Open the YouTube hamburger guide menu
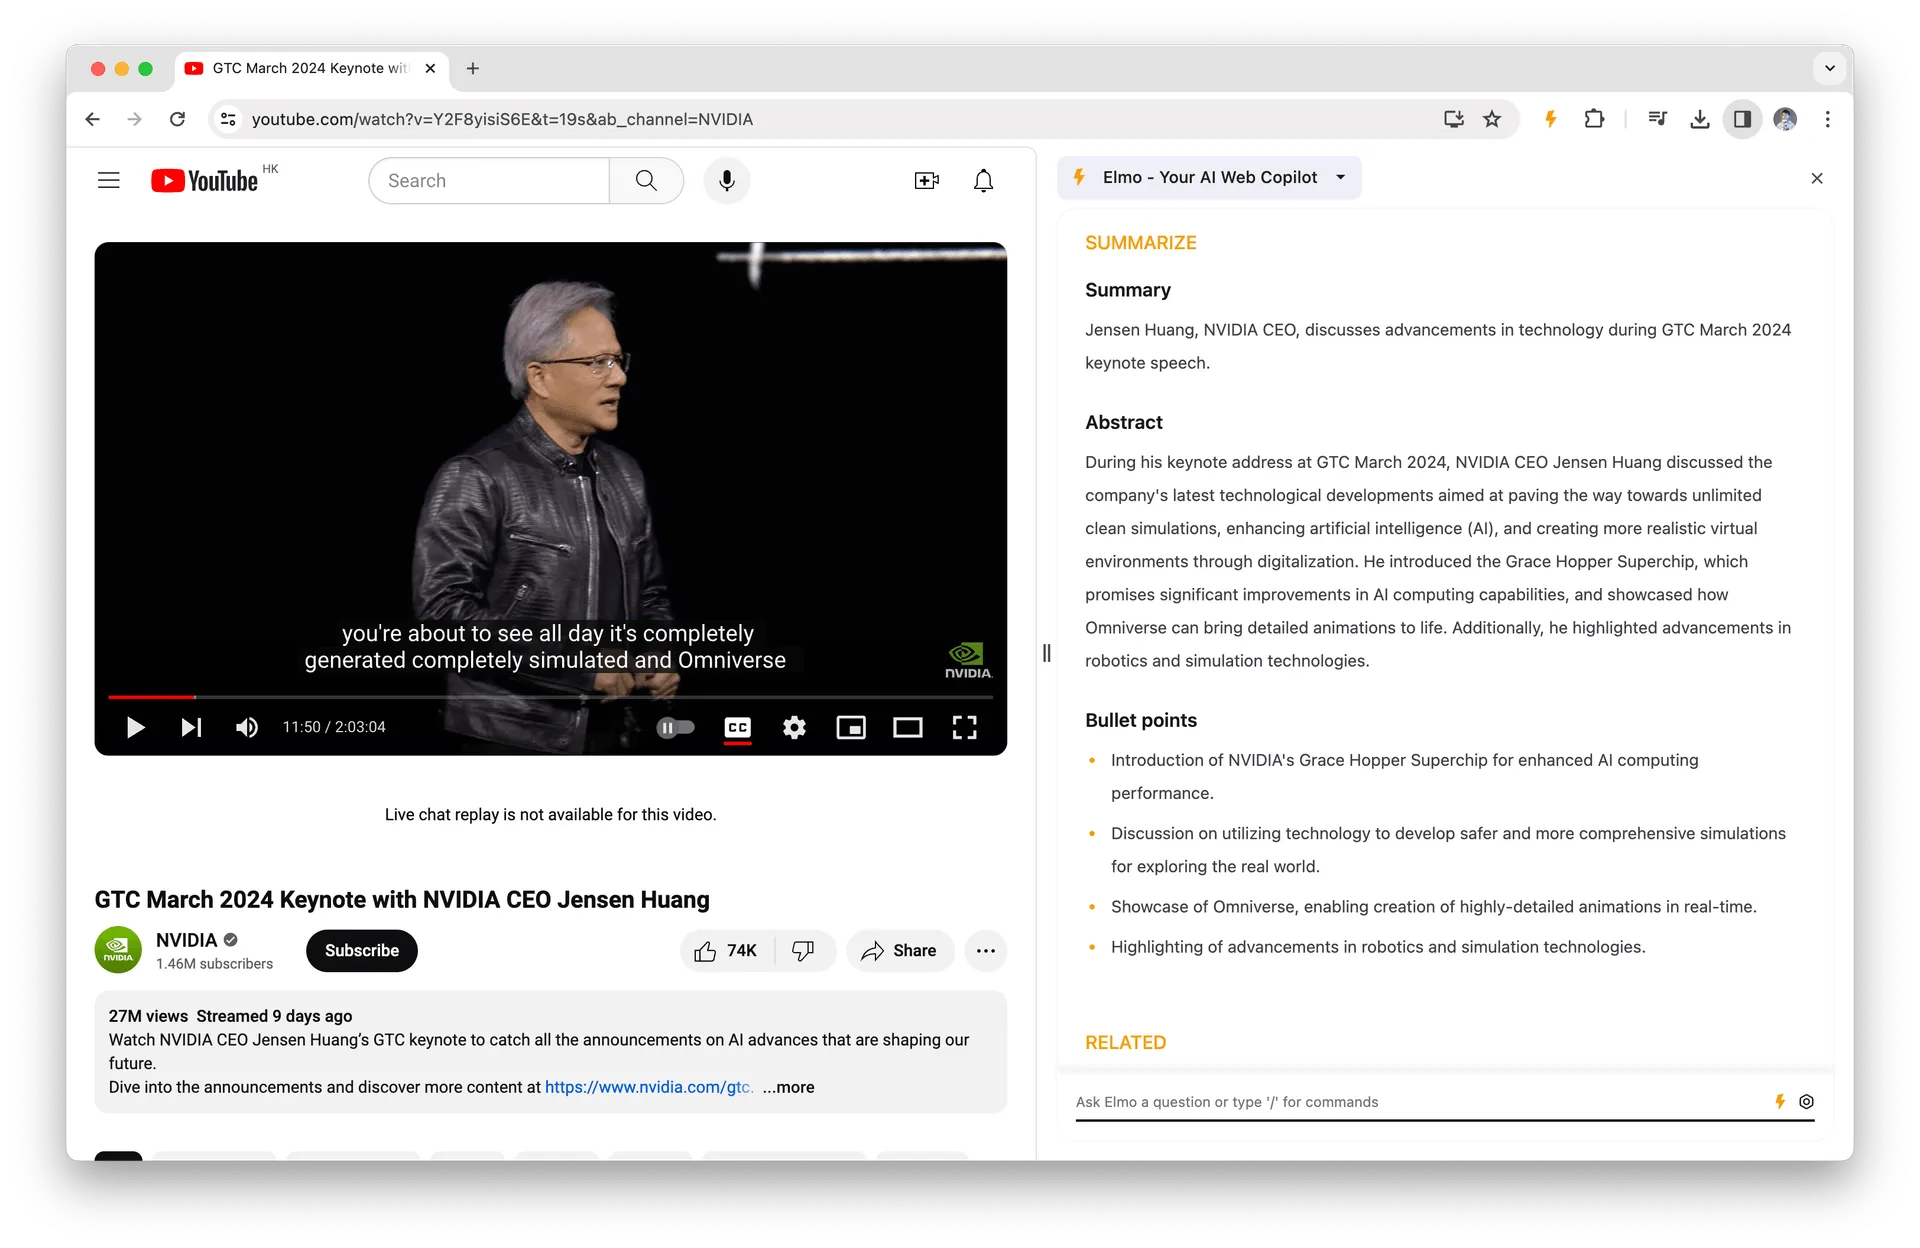This screenshot has height=1248, width=1920. pyautogui.click(x=109, y=181)
